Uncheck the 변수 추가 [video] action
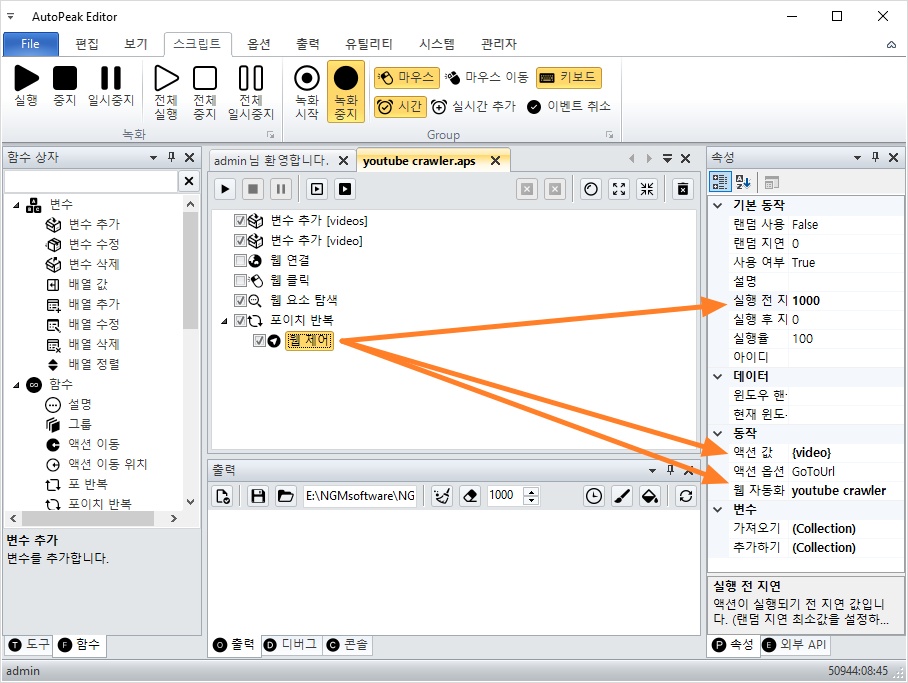Image resolution: width=908 pixels, height=683 pixels. [240, 240]
